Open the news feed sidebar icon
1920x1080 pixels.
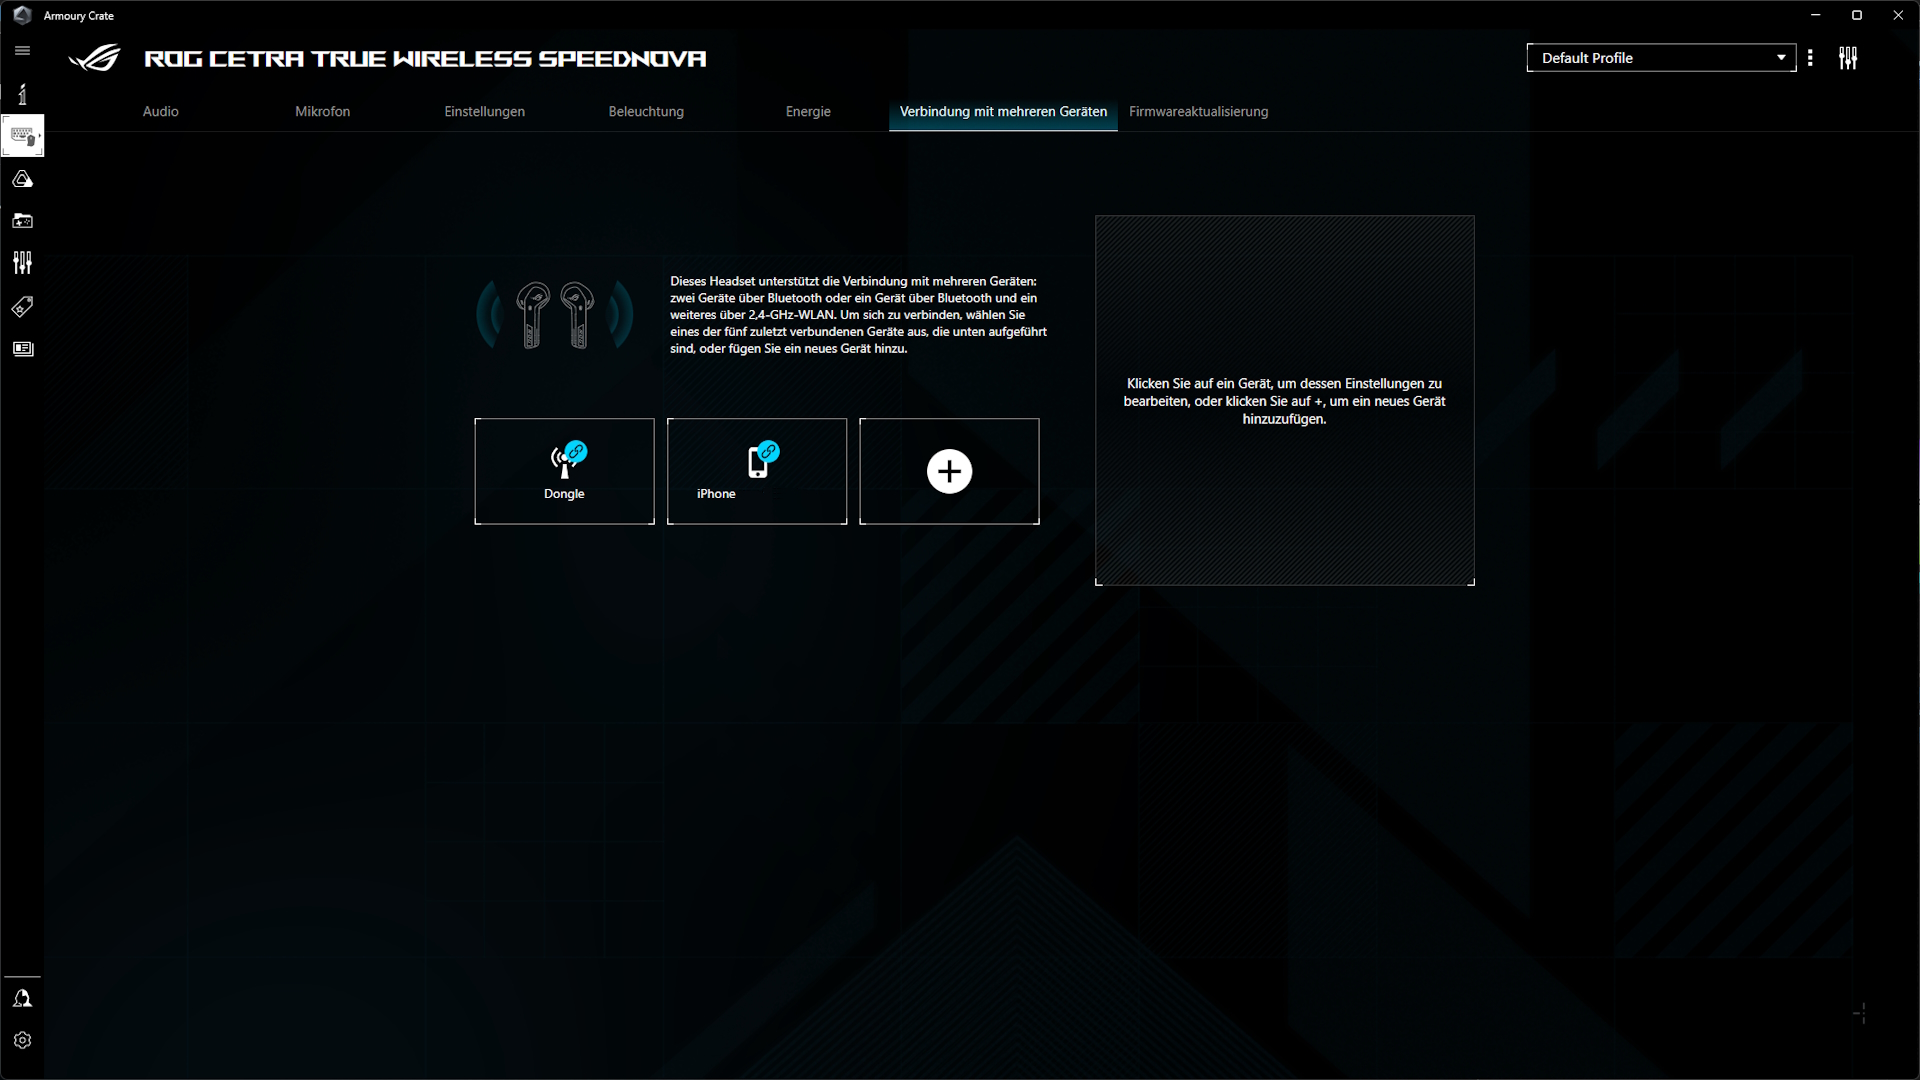click(x=22, y=349)
